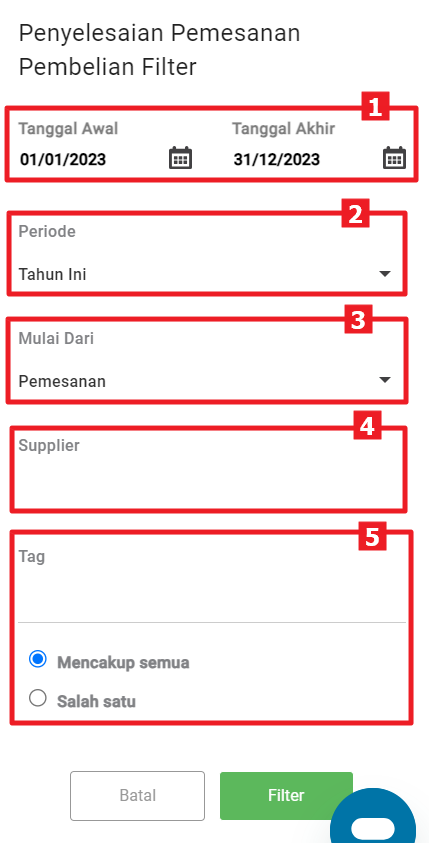
Task: Click the Batal button
Action: point(138,796)
